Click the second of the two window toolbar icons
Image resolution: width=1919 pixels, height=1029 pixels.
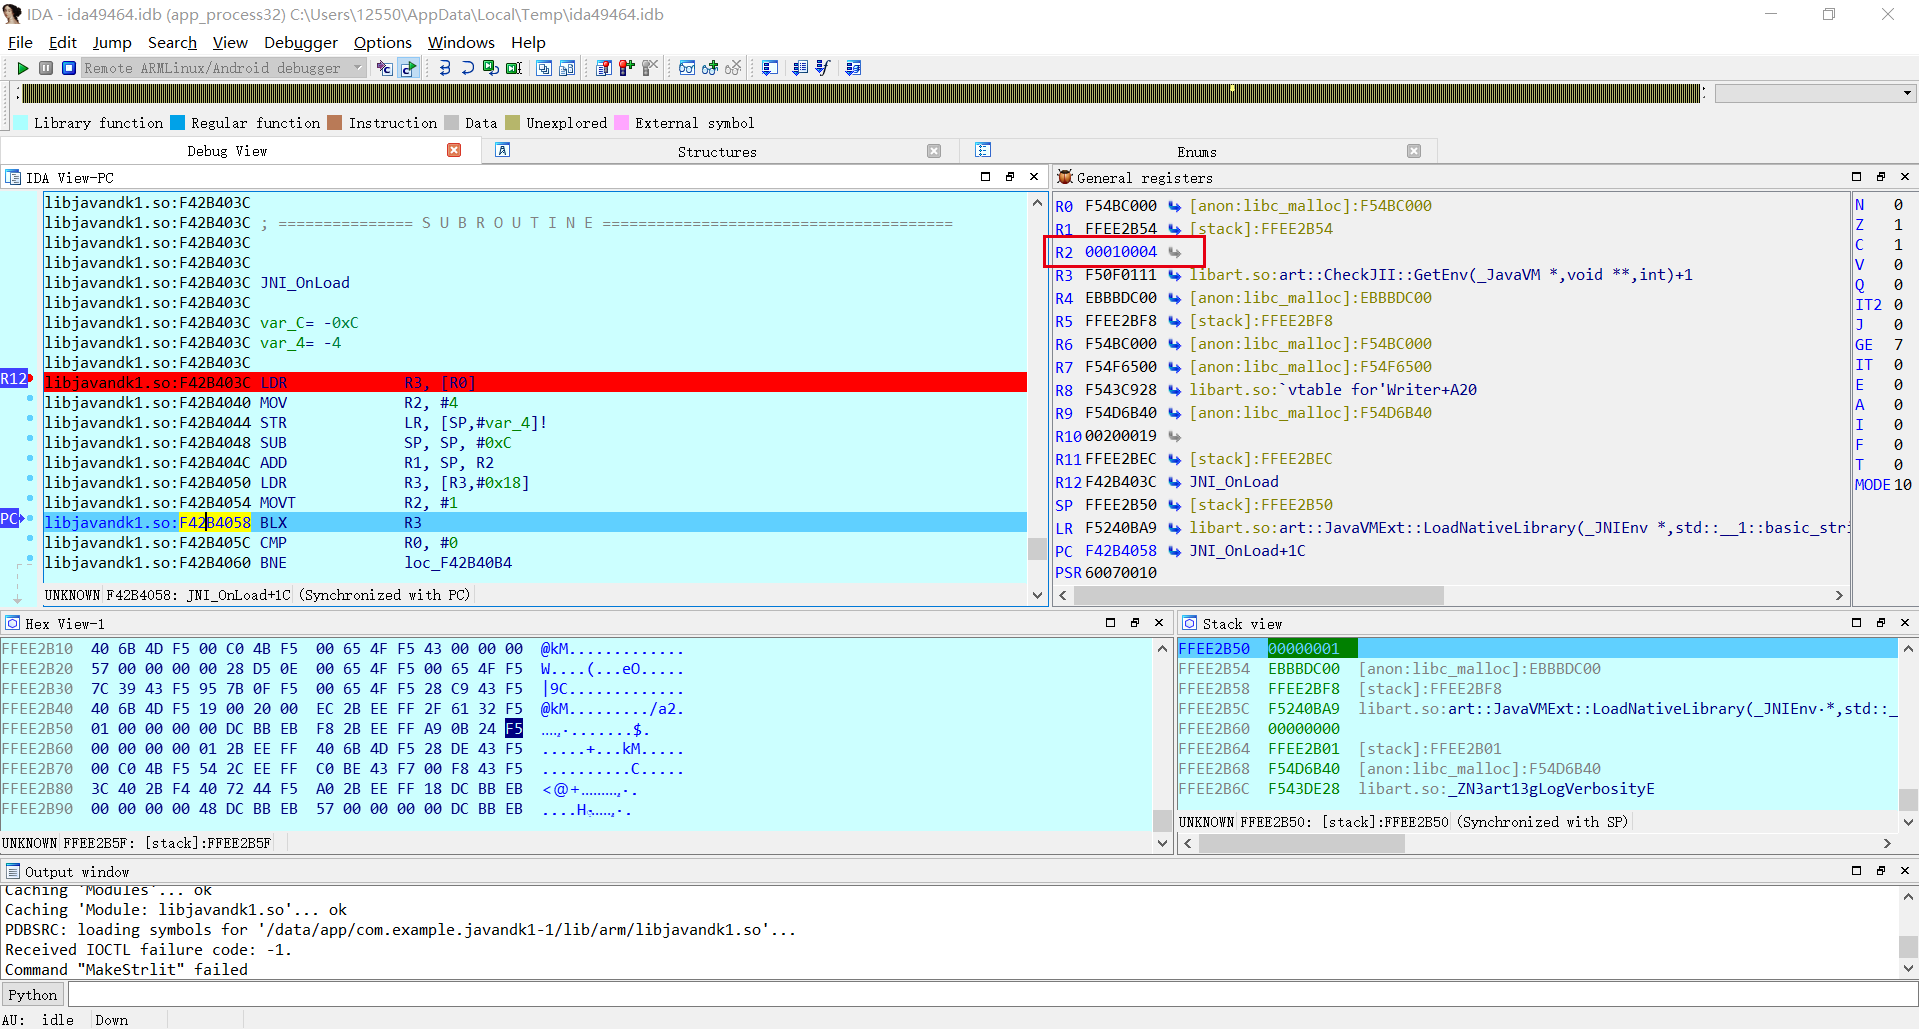(x=567, y=68)
